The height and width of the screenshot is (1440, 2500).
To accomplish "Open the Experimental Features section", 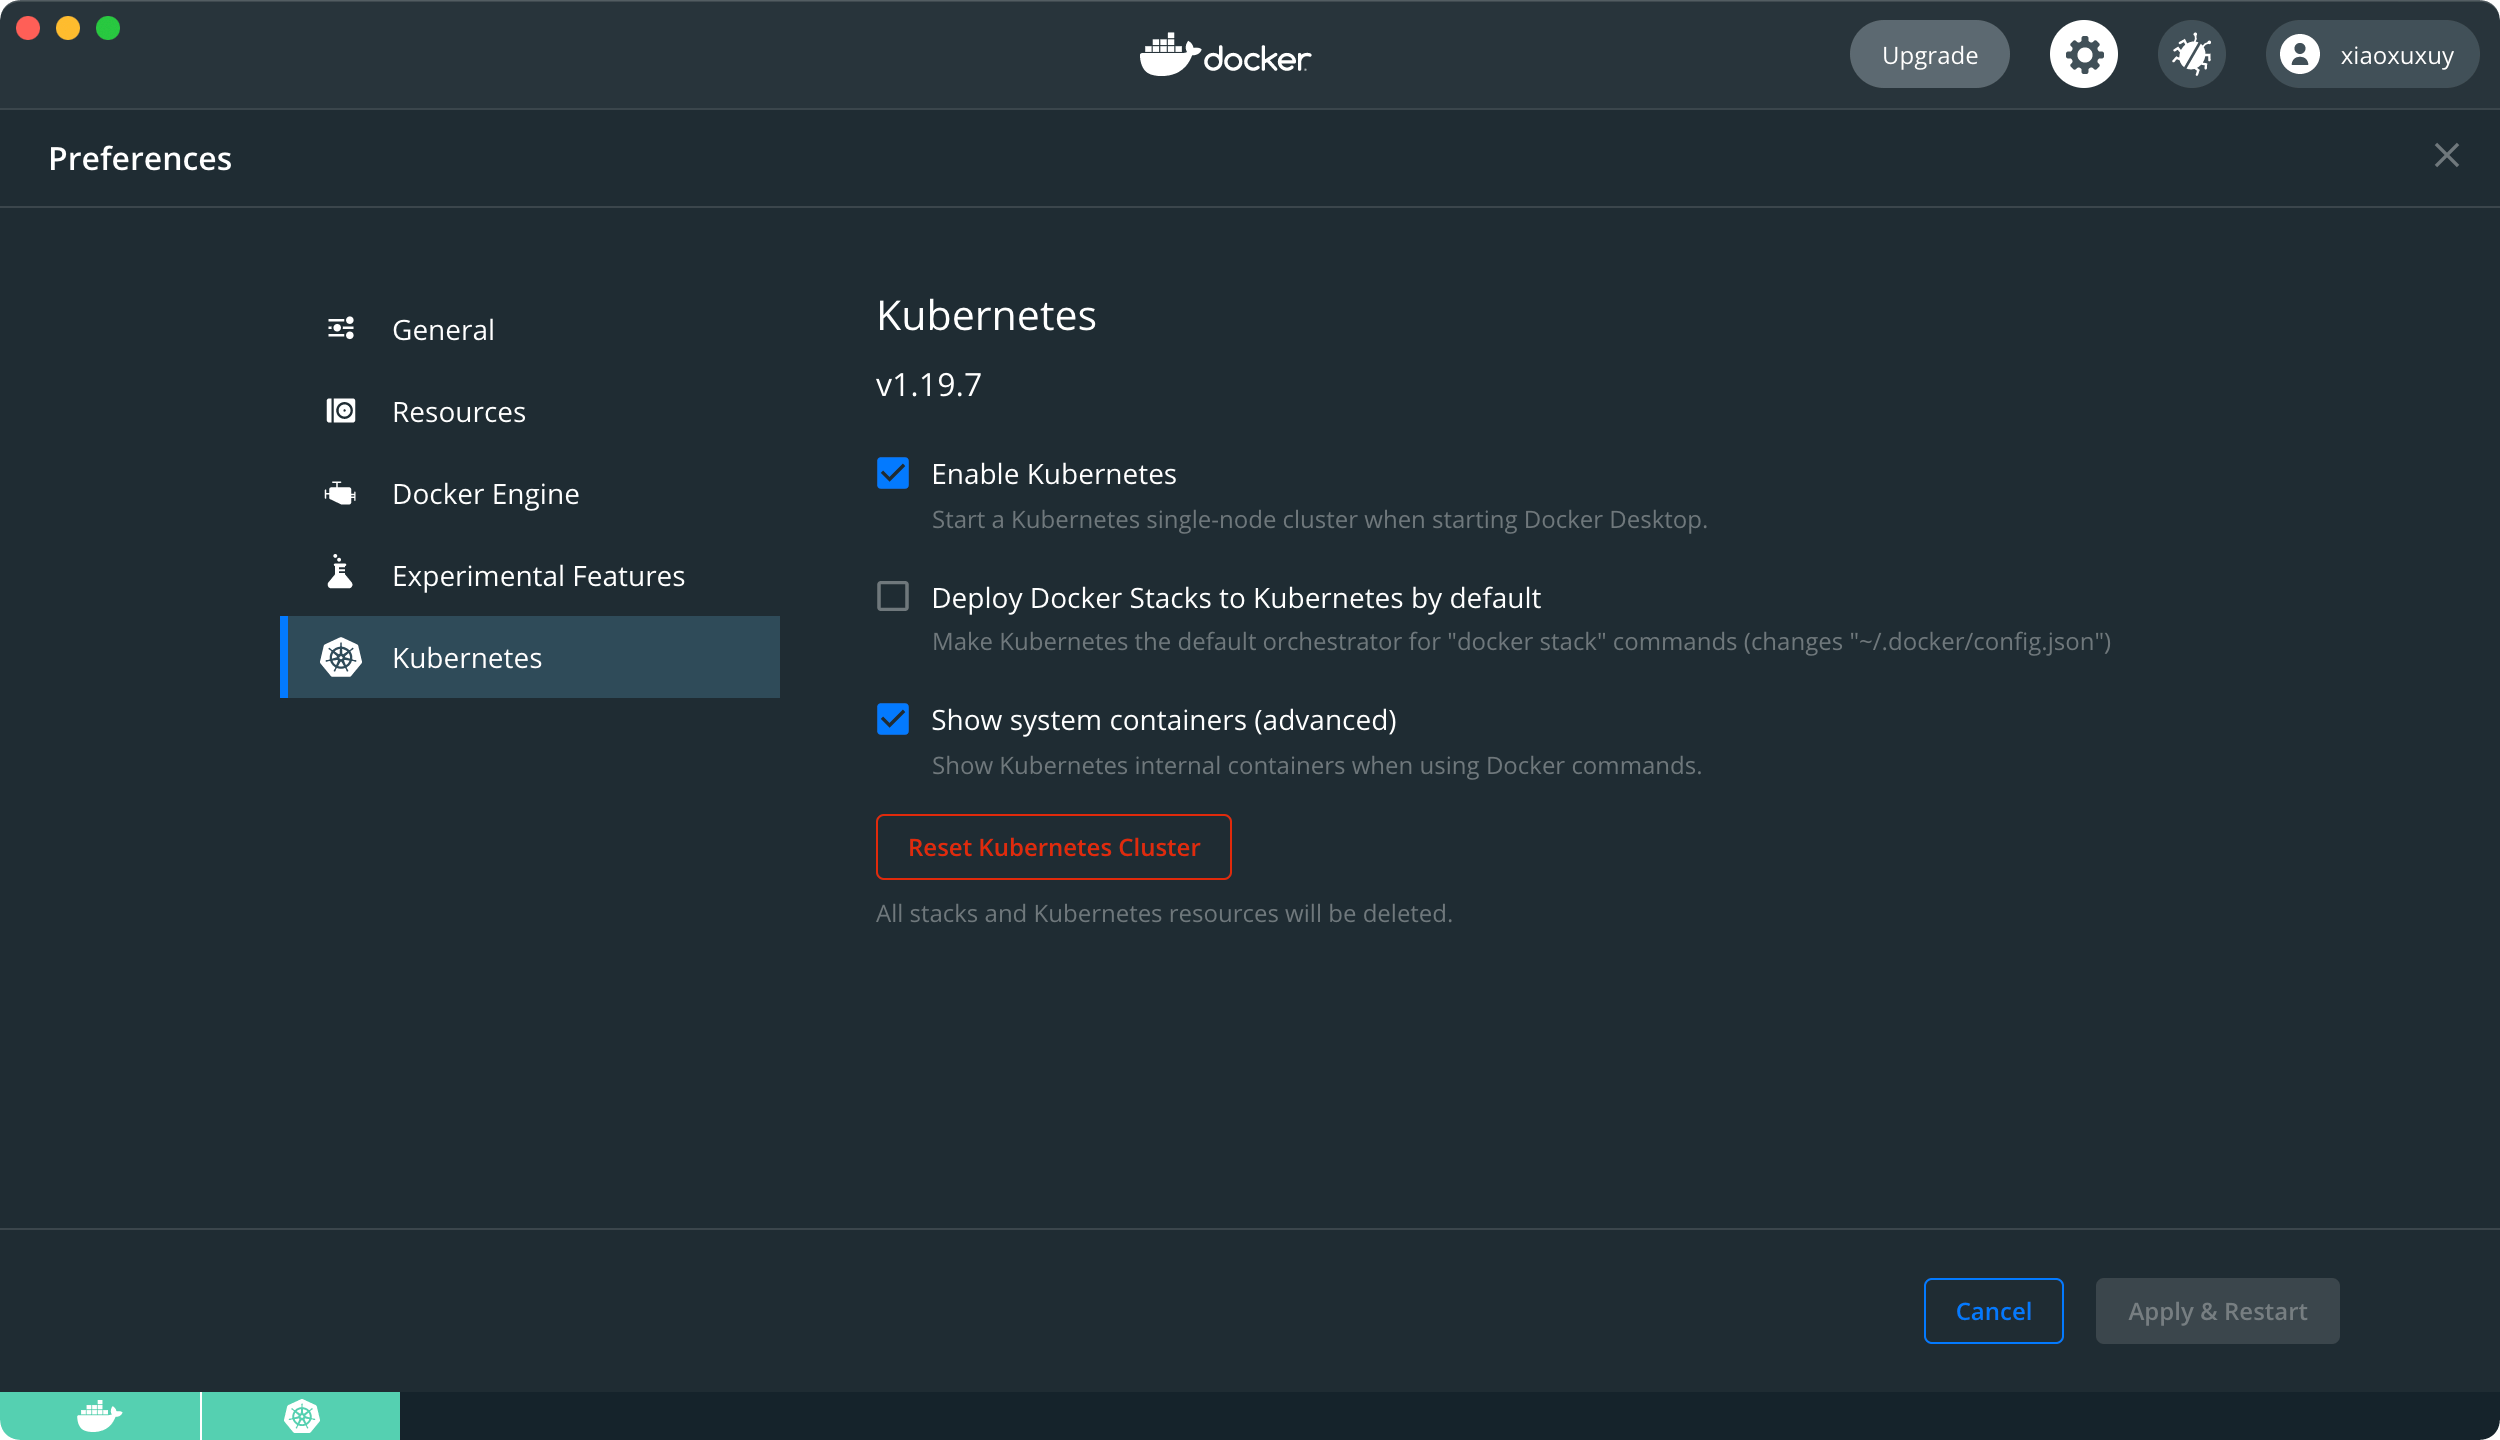I will (x=538, y=576).
